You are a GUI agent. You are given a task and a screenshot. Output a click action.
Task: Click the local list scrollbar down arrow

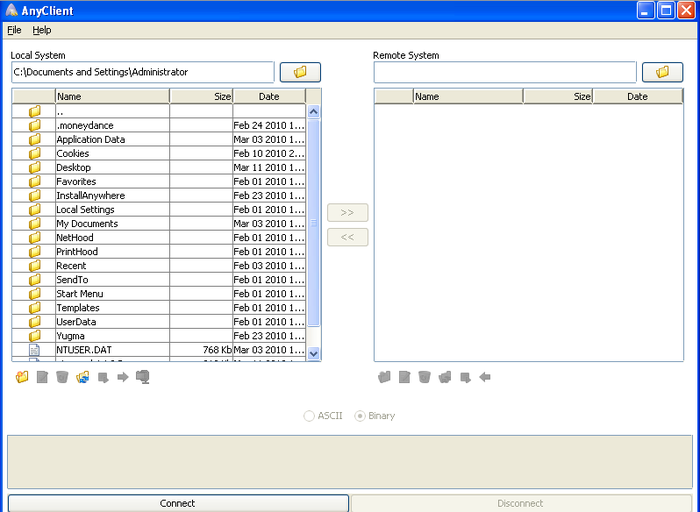313,353
